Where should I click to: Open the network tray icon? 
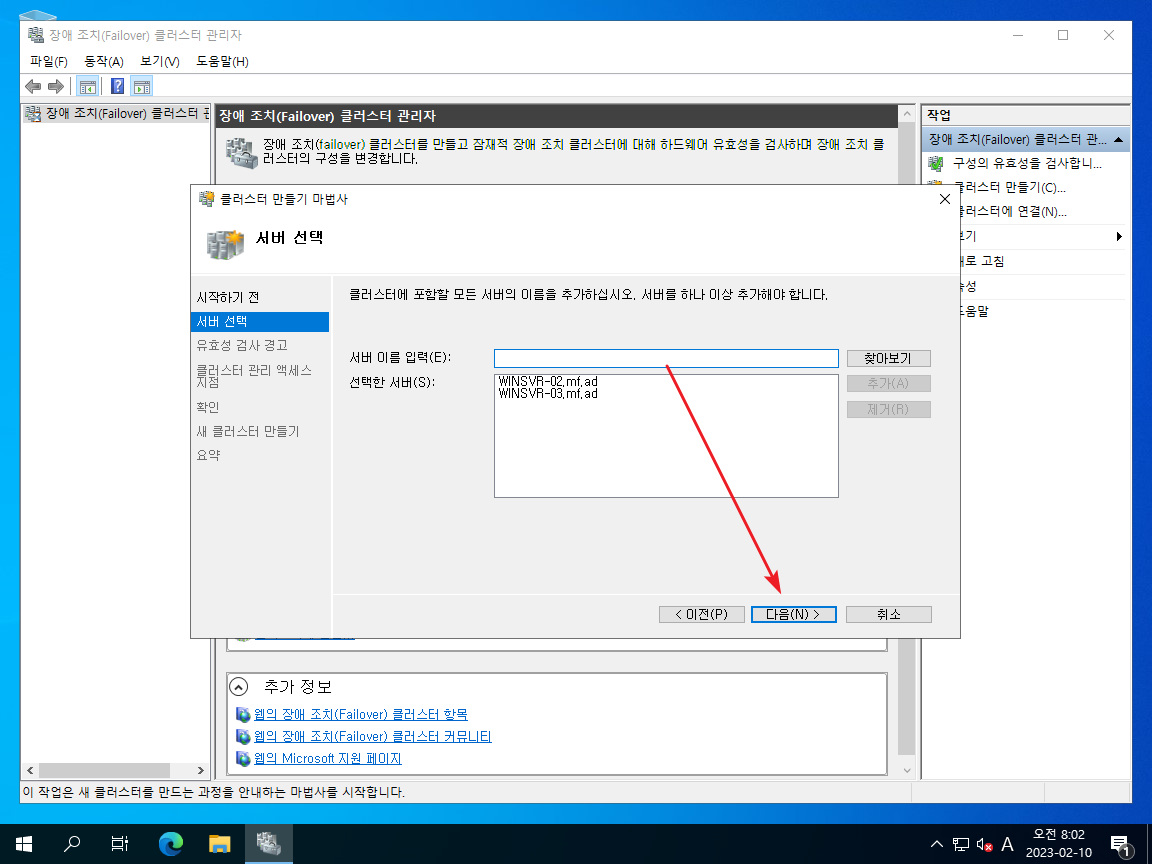coord(960,844)
